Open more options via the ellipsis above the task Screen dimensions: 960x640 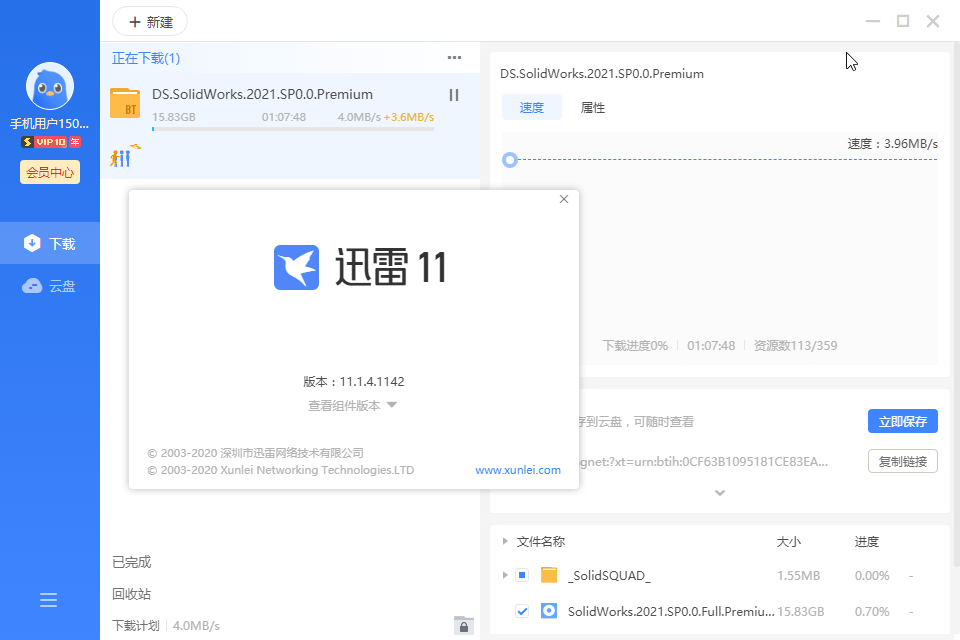[x=453, y=58]
